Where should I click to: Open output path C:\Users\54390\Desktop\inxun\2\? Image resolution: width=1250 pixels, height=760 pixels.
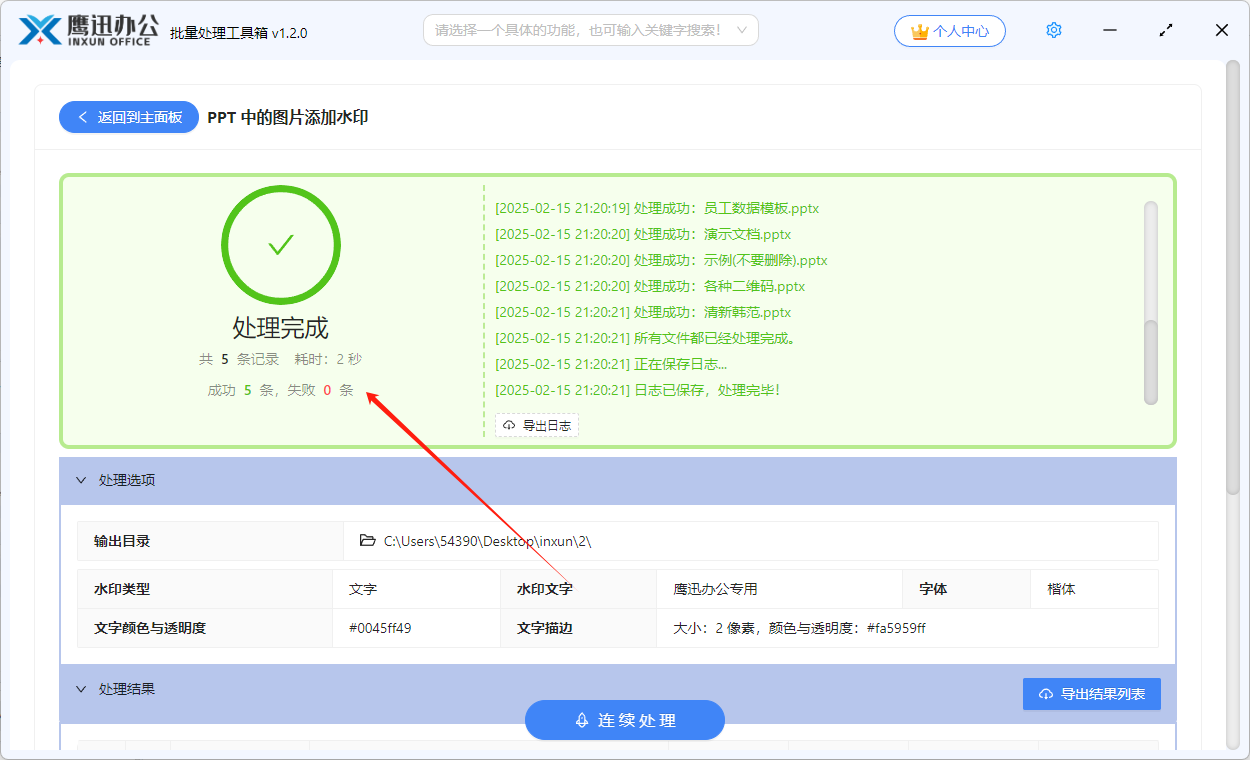coord(488,541)
